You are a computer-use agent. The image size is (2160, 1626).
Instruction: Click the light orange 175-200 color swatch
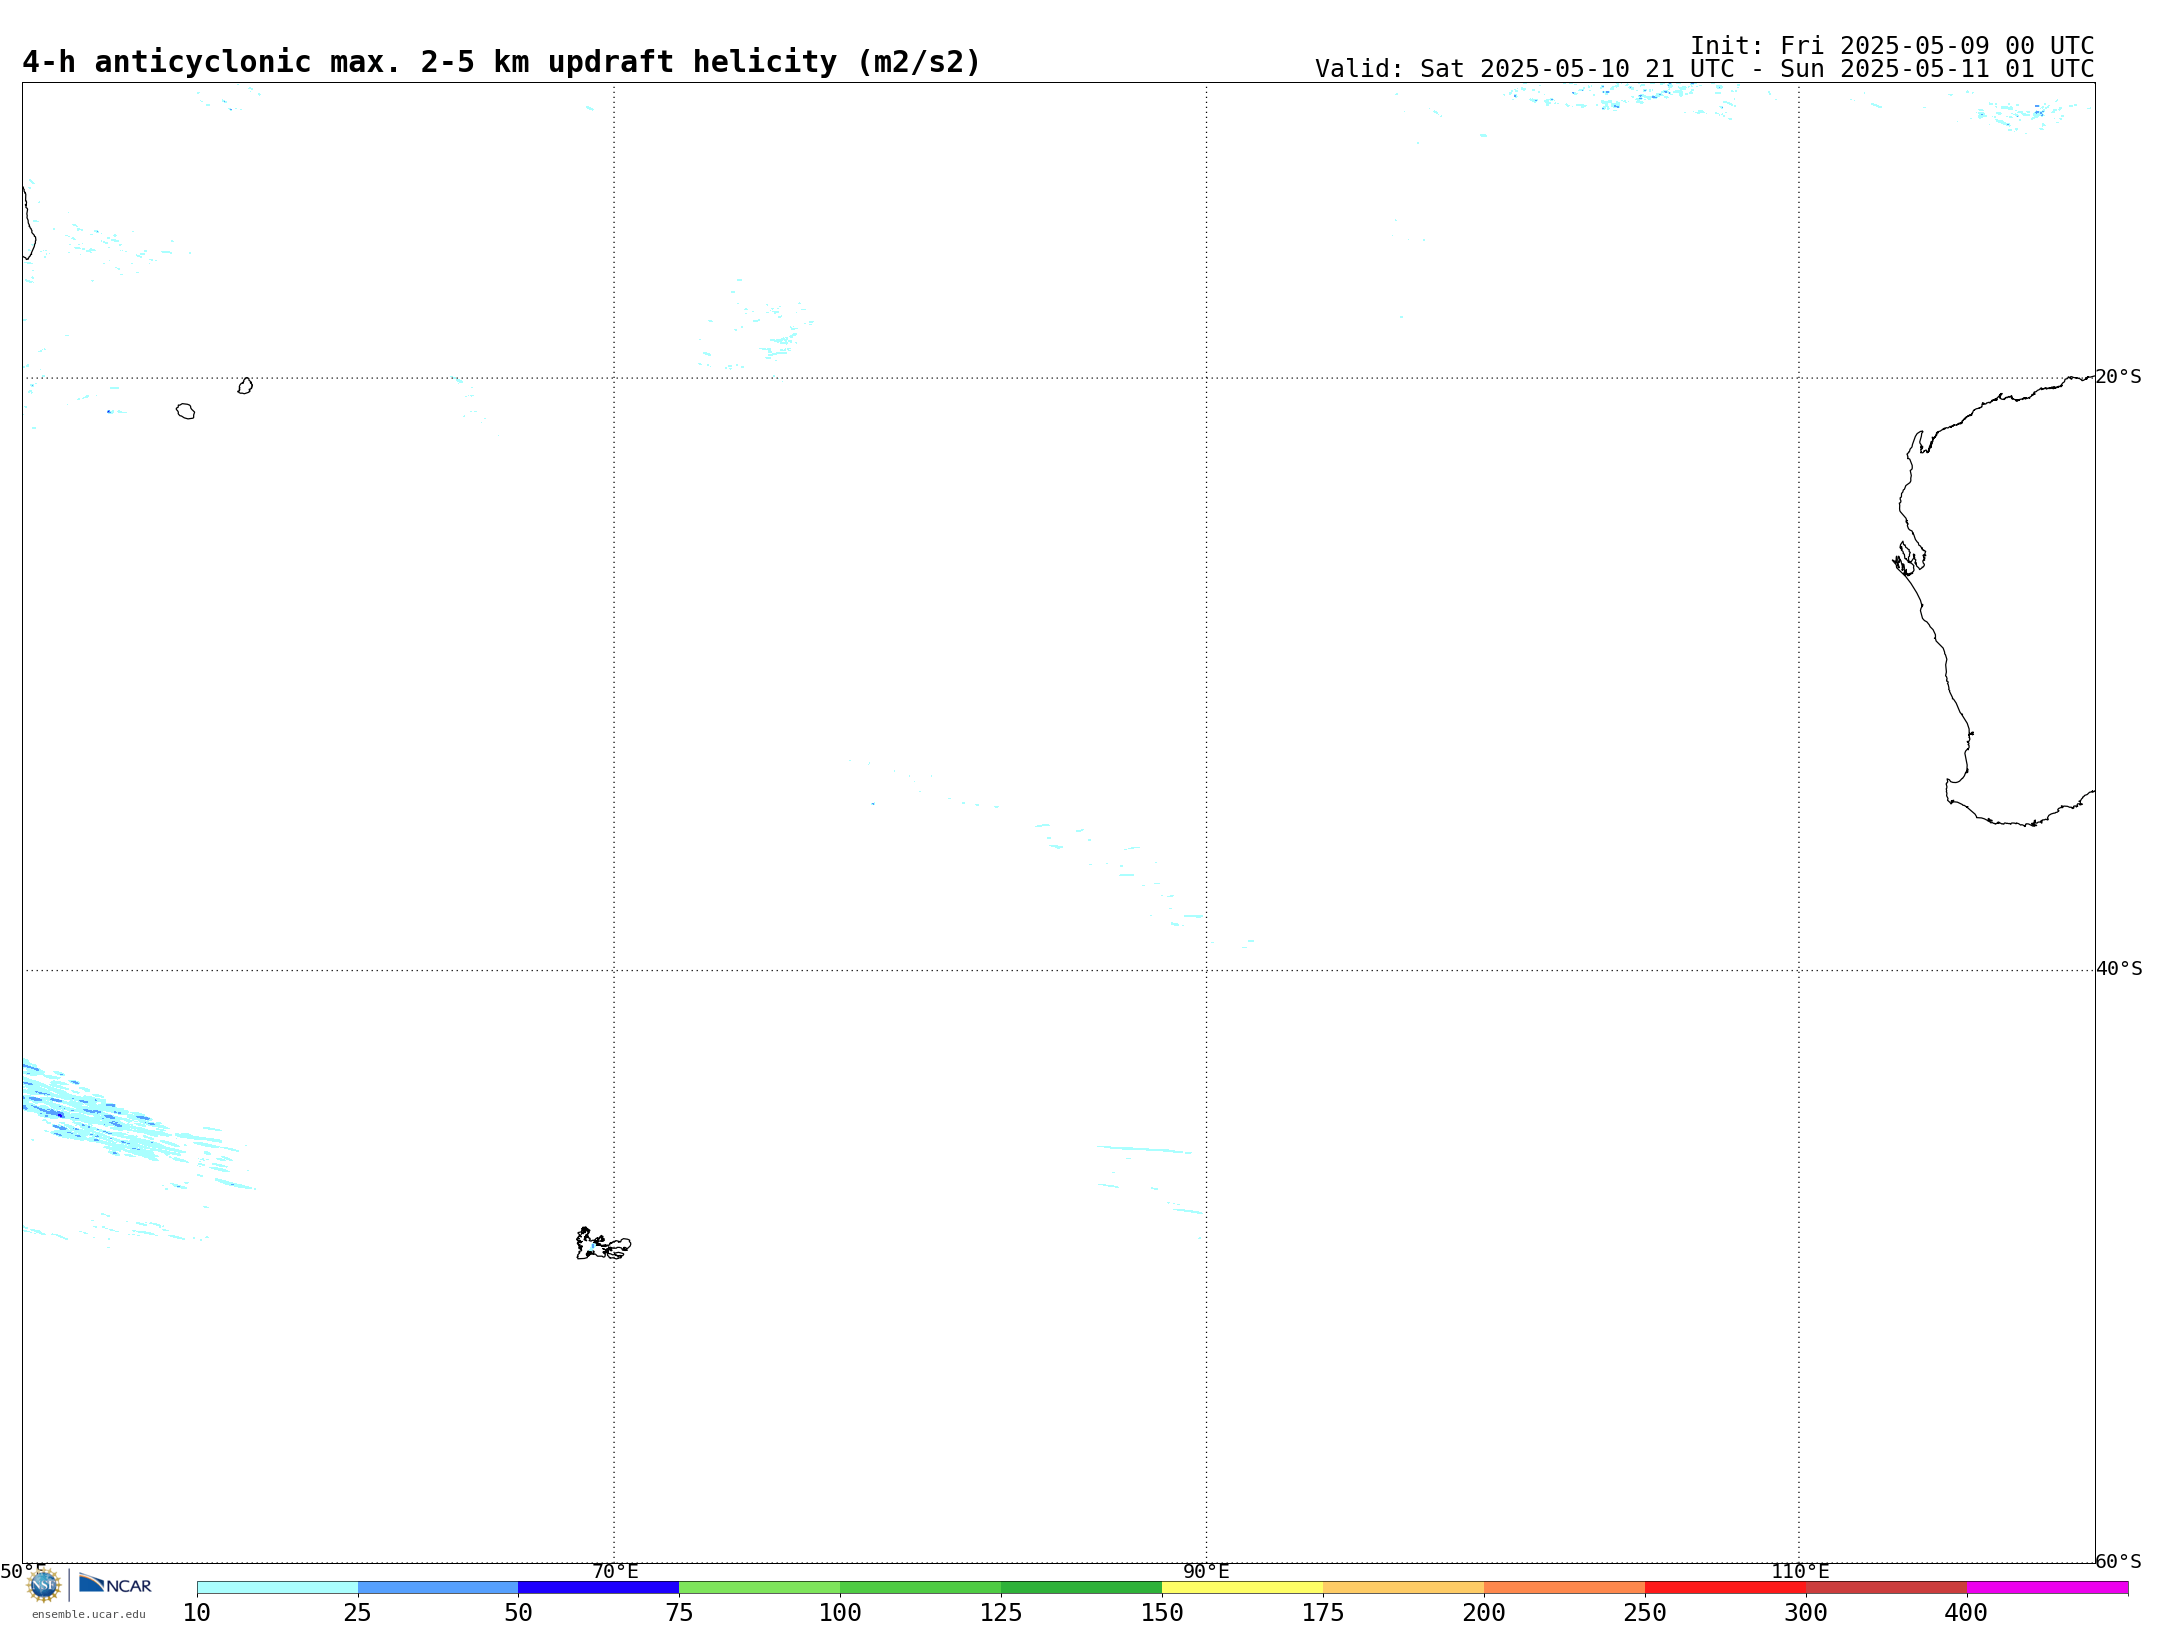click(1404, 1588)
